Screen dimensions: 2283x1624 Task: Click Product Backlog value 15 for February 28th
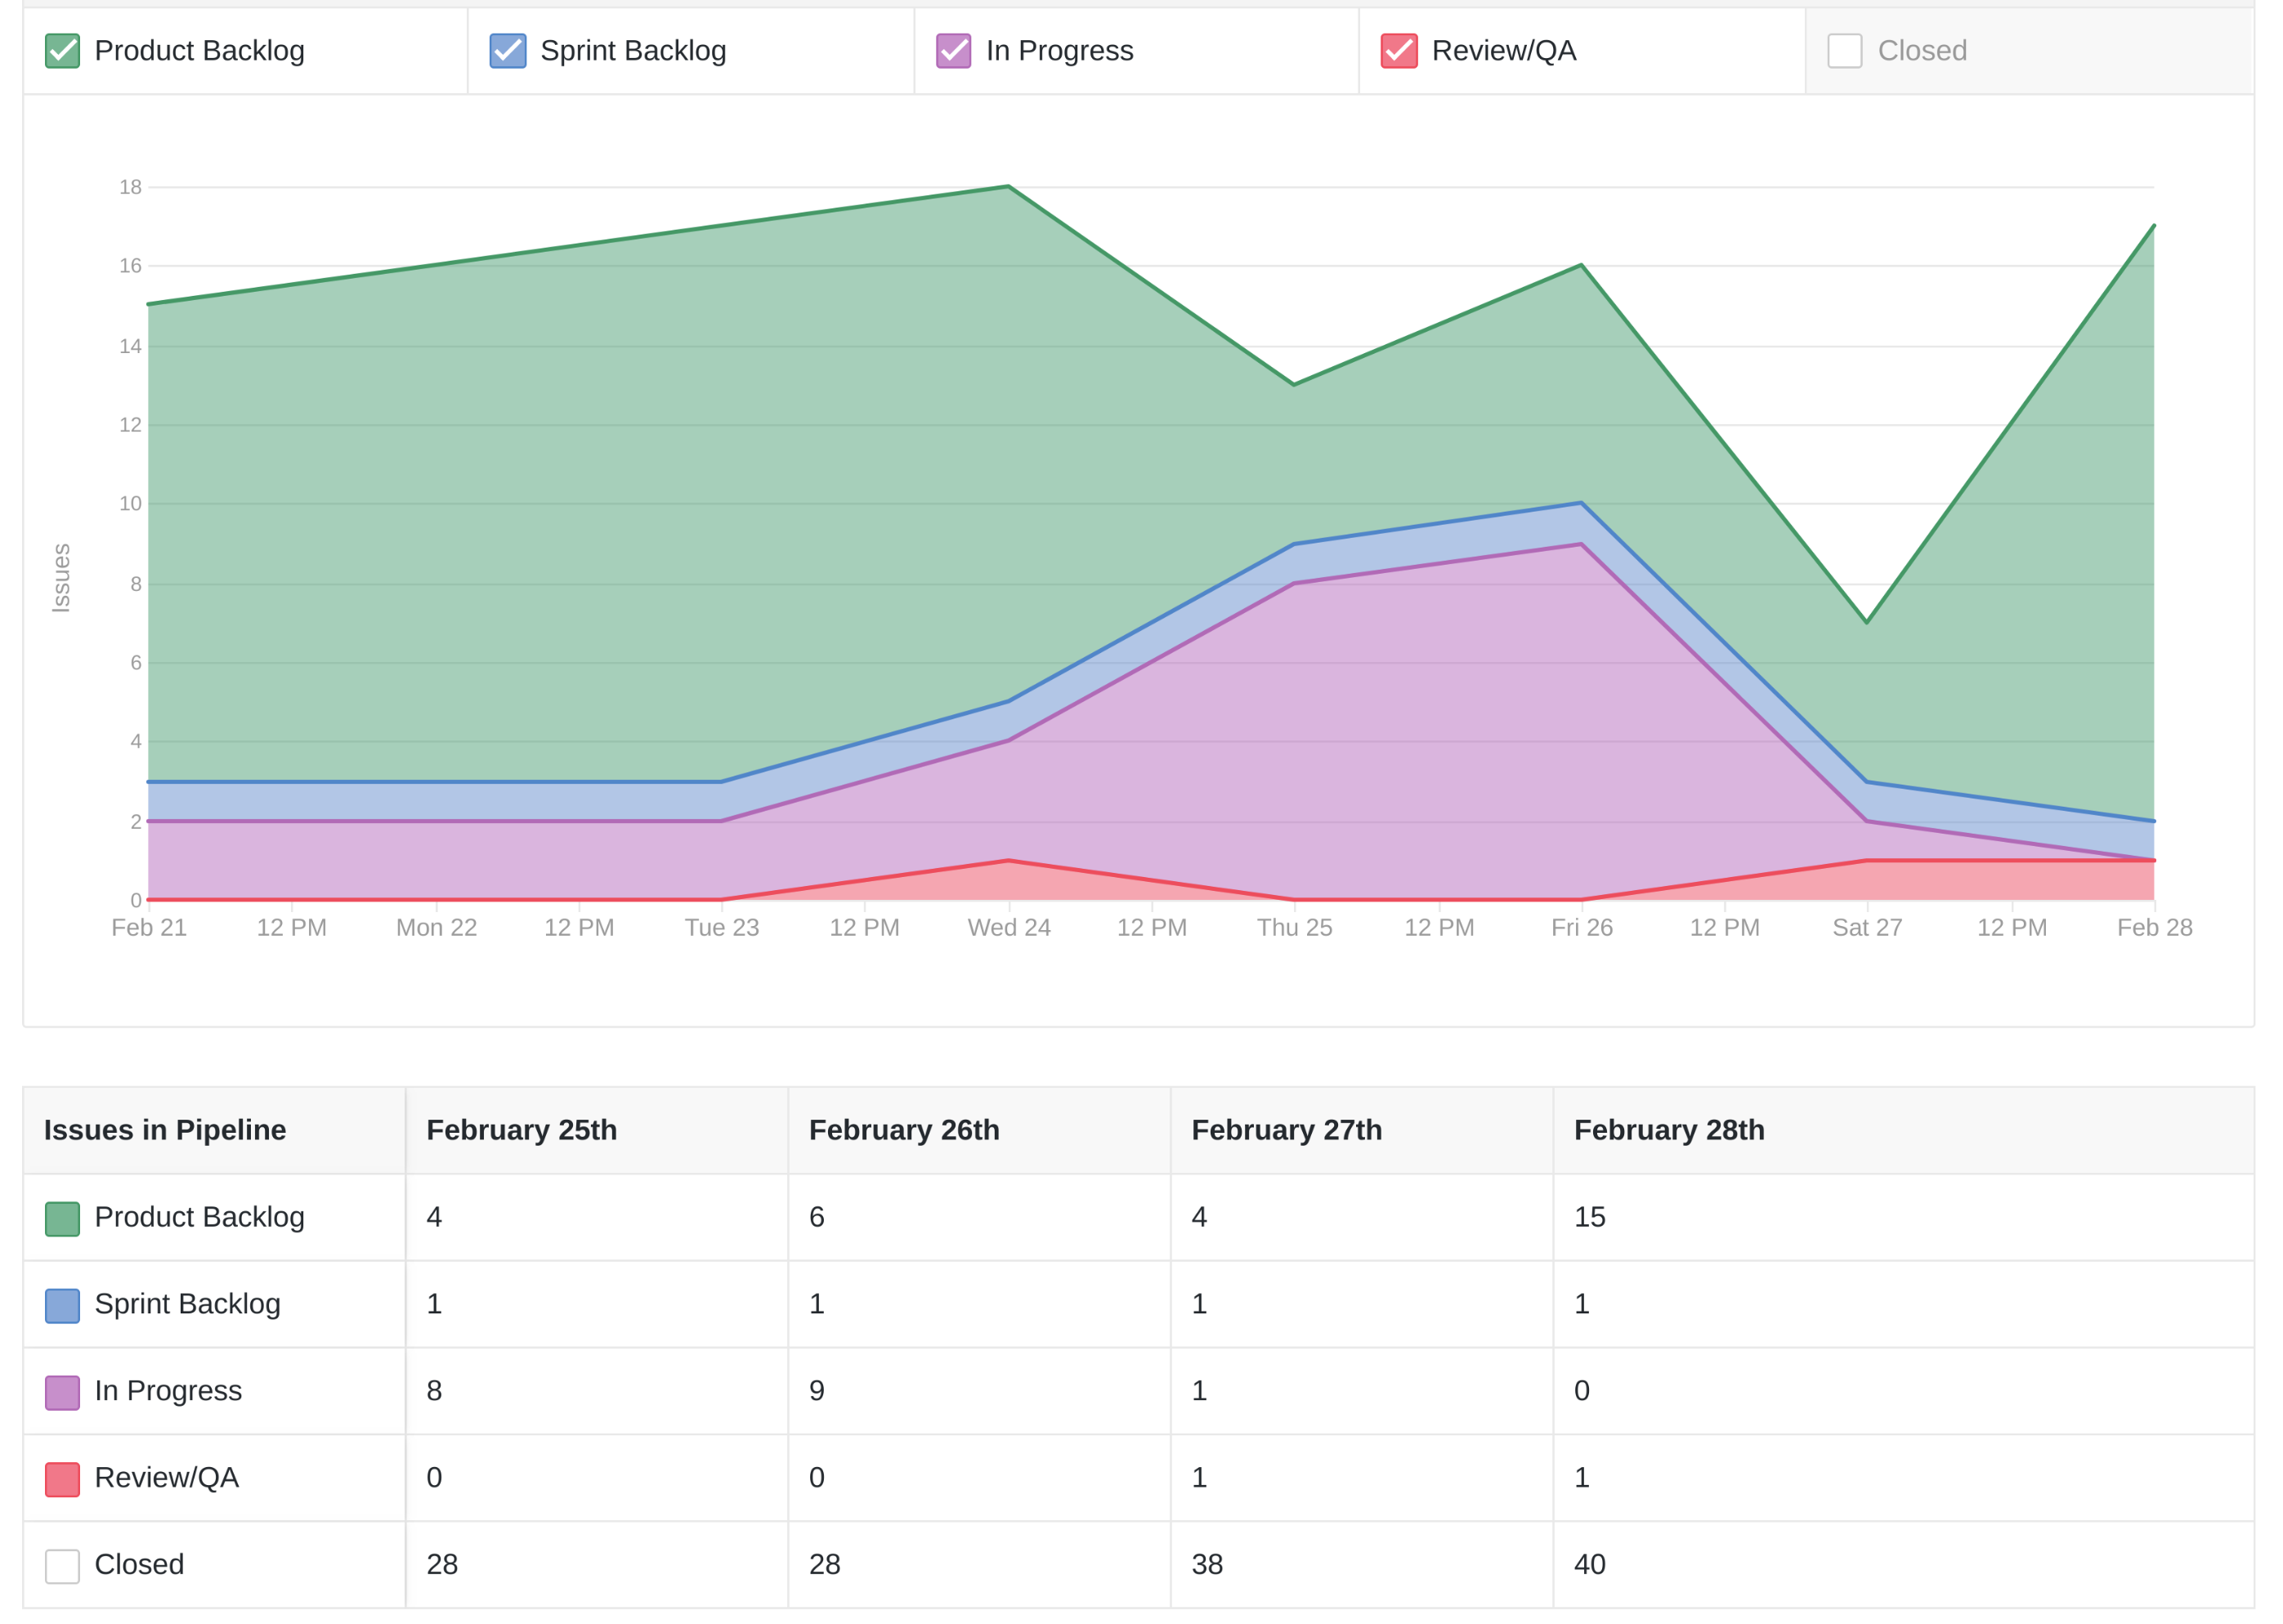point(1591,1218)
